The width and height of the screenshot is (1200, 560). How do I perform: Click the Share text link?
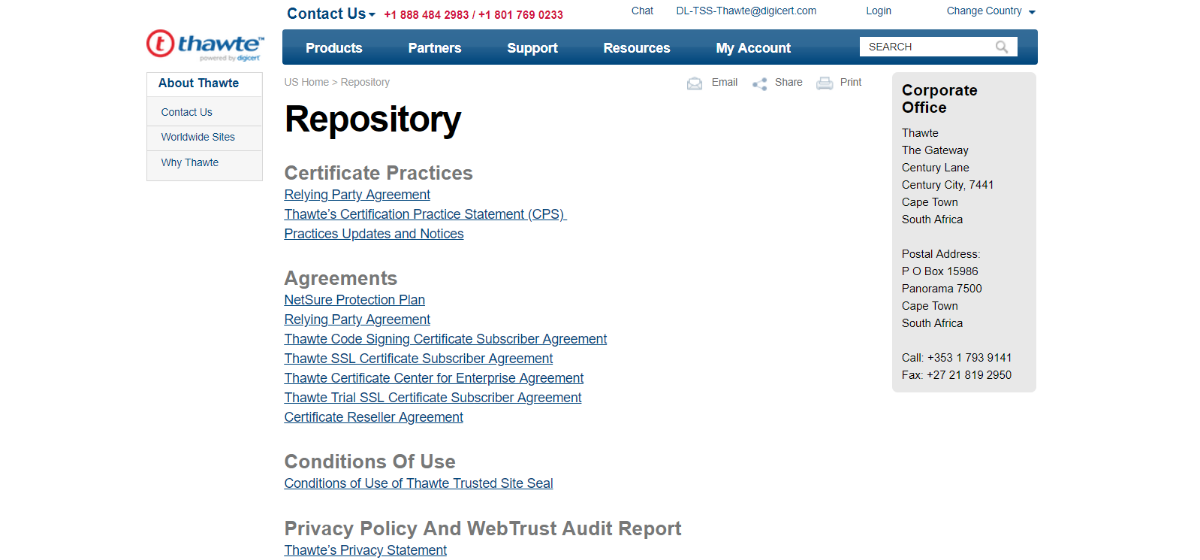tap(789, 82)
